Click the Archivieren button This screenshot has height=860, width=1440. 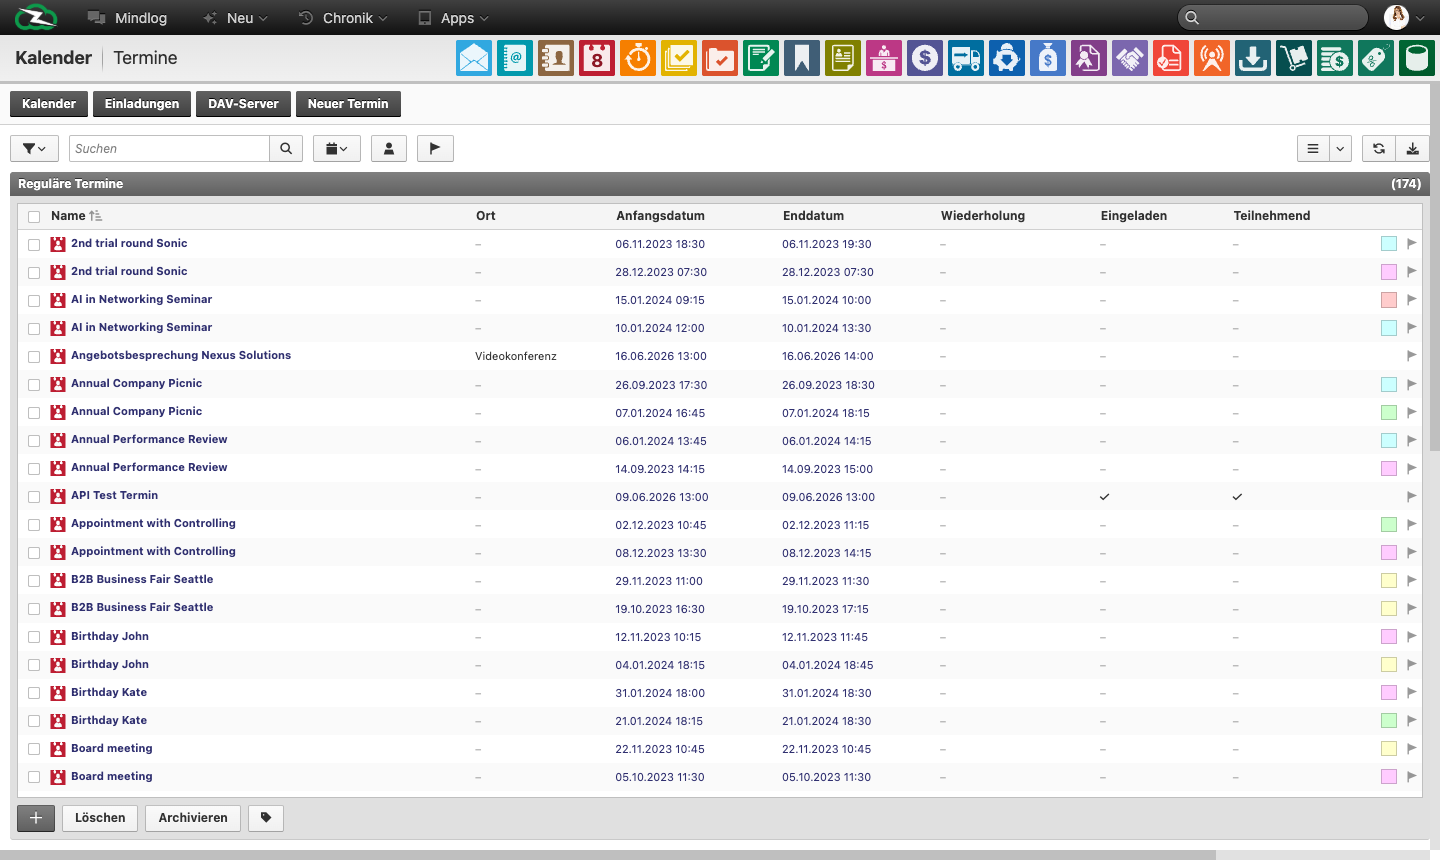pyautogui.click(x=193, y=818)
